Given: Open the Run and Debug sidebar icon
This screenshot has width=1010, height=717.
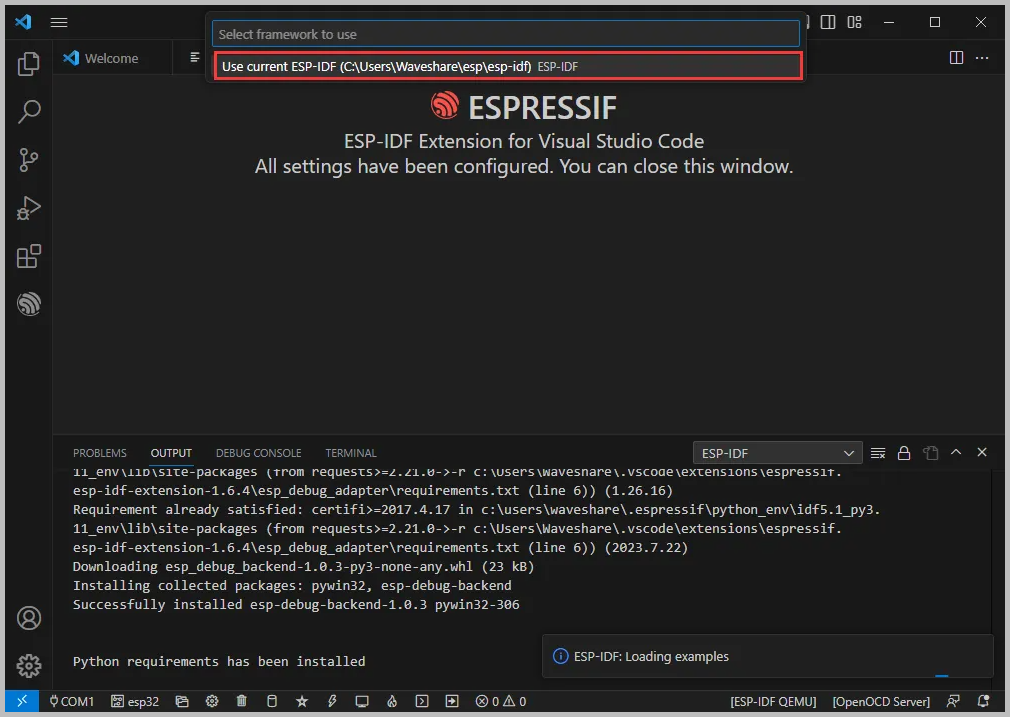Looking at the screenshot, I should pyautogui.click(x=28, y=208).
